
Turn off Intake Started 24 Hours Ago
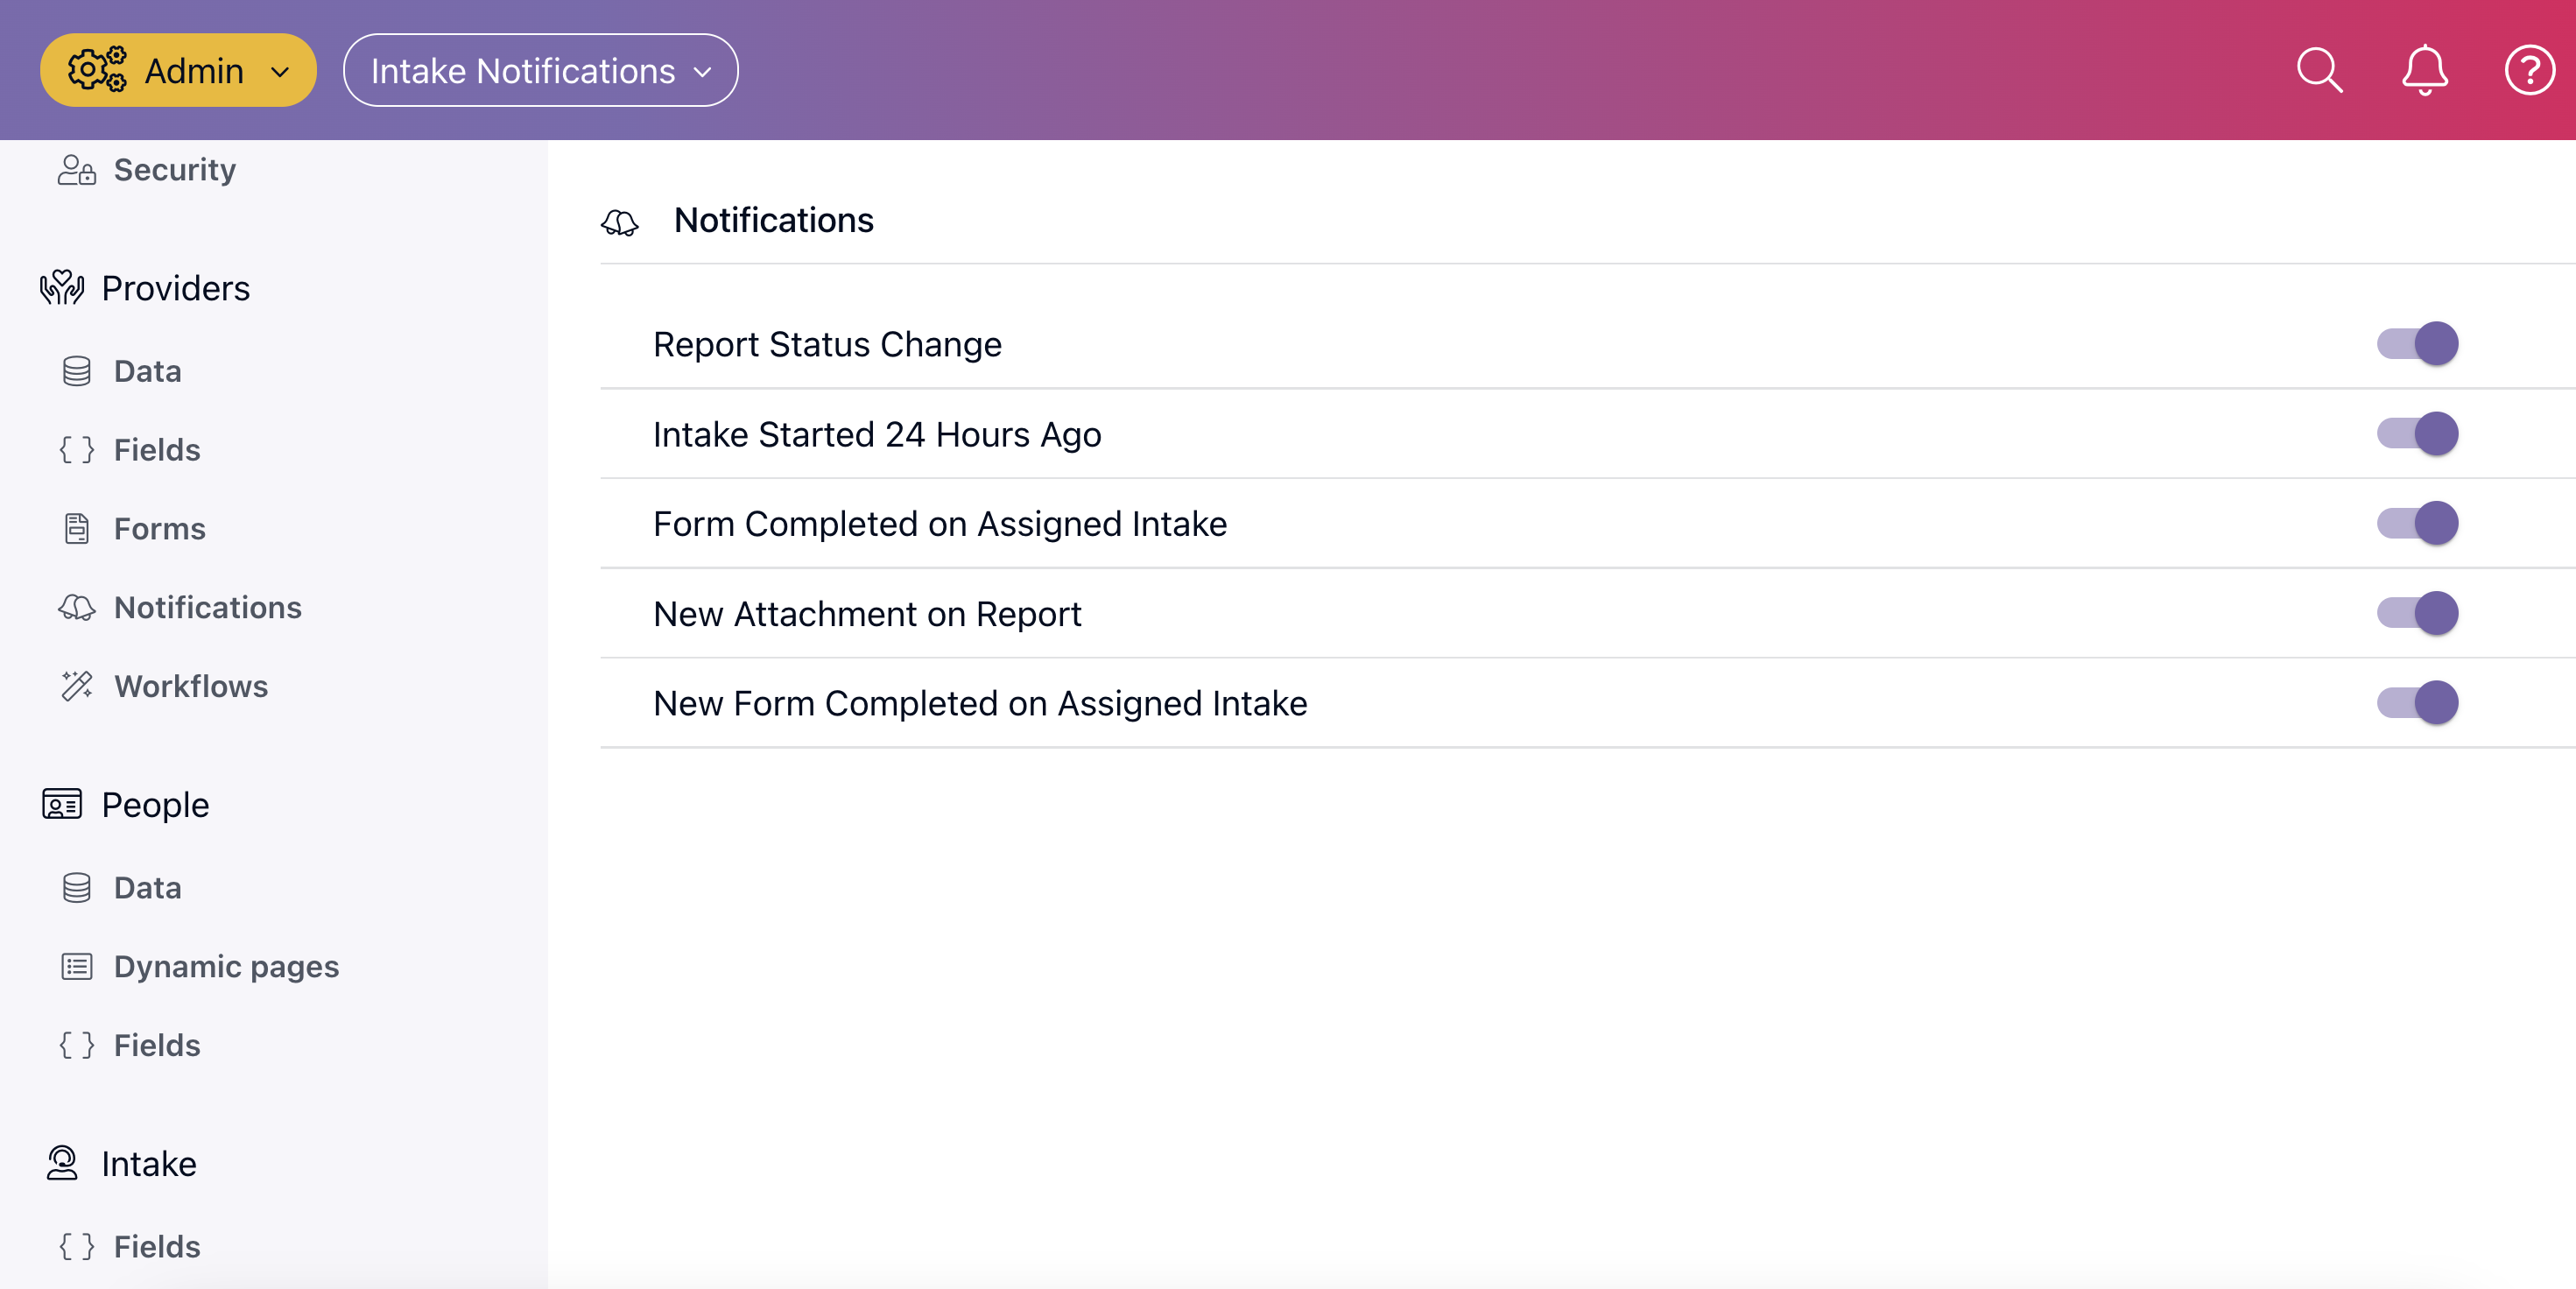[2418, 433]
